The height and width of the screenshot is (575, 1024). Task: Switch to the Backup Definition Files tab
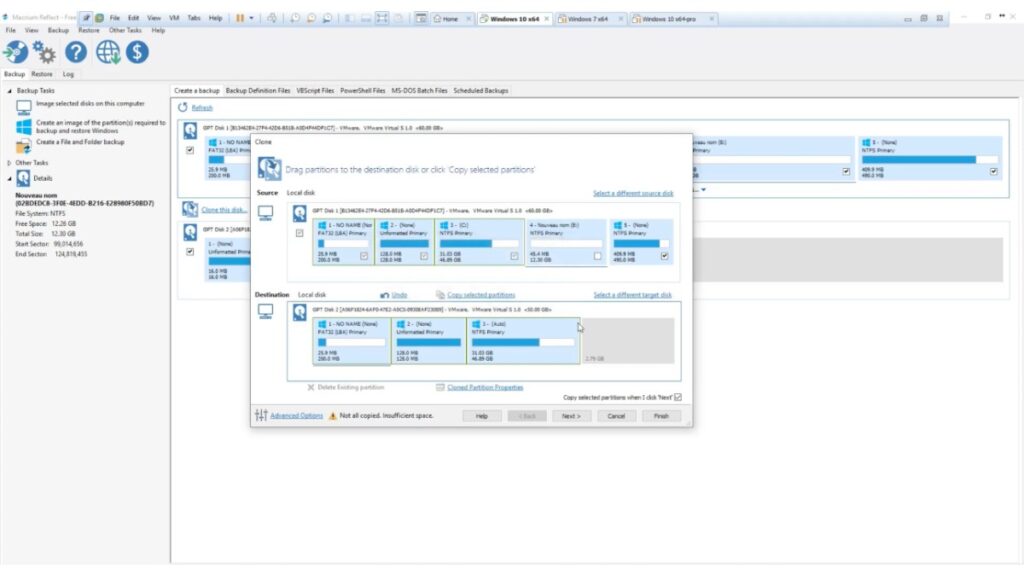258,91
